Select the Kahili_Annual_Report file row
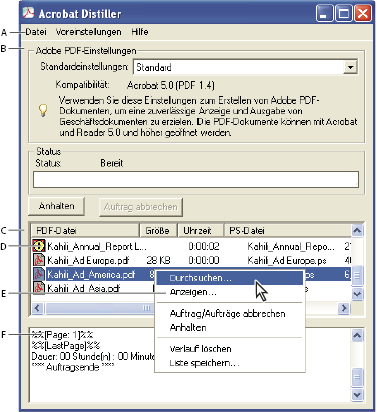The image size is (377, 412). click(191, 246)
